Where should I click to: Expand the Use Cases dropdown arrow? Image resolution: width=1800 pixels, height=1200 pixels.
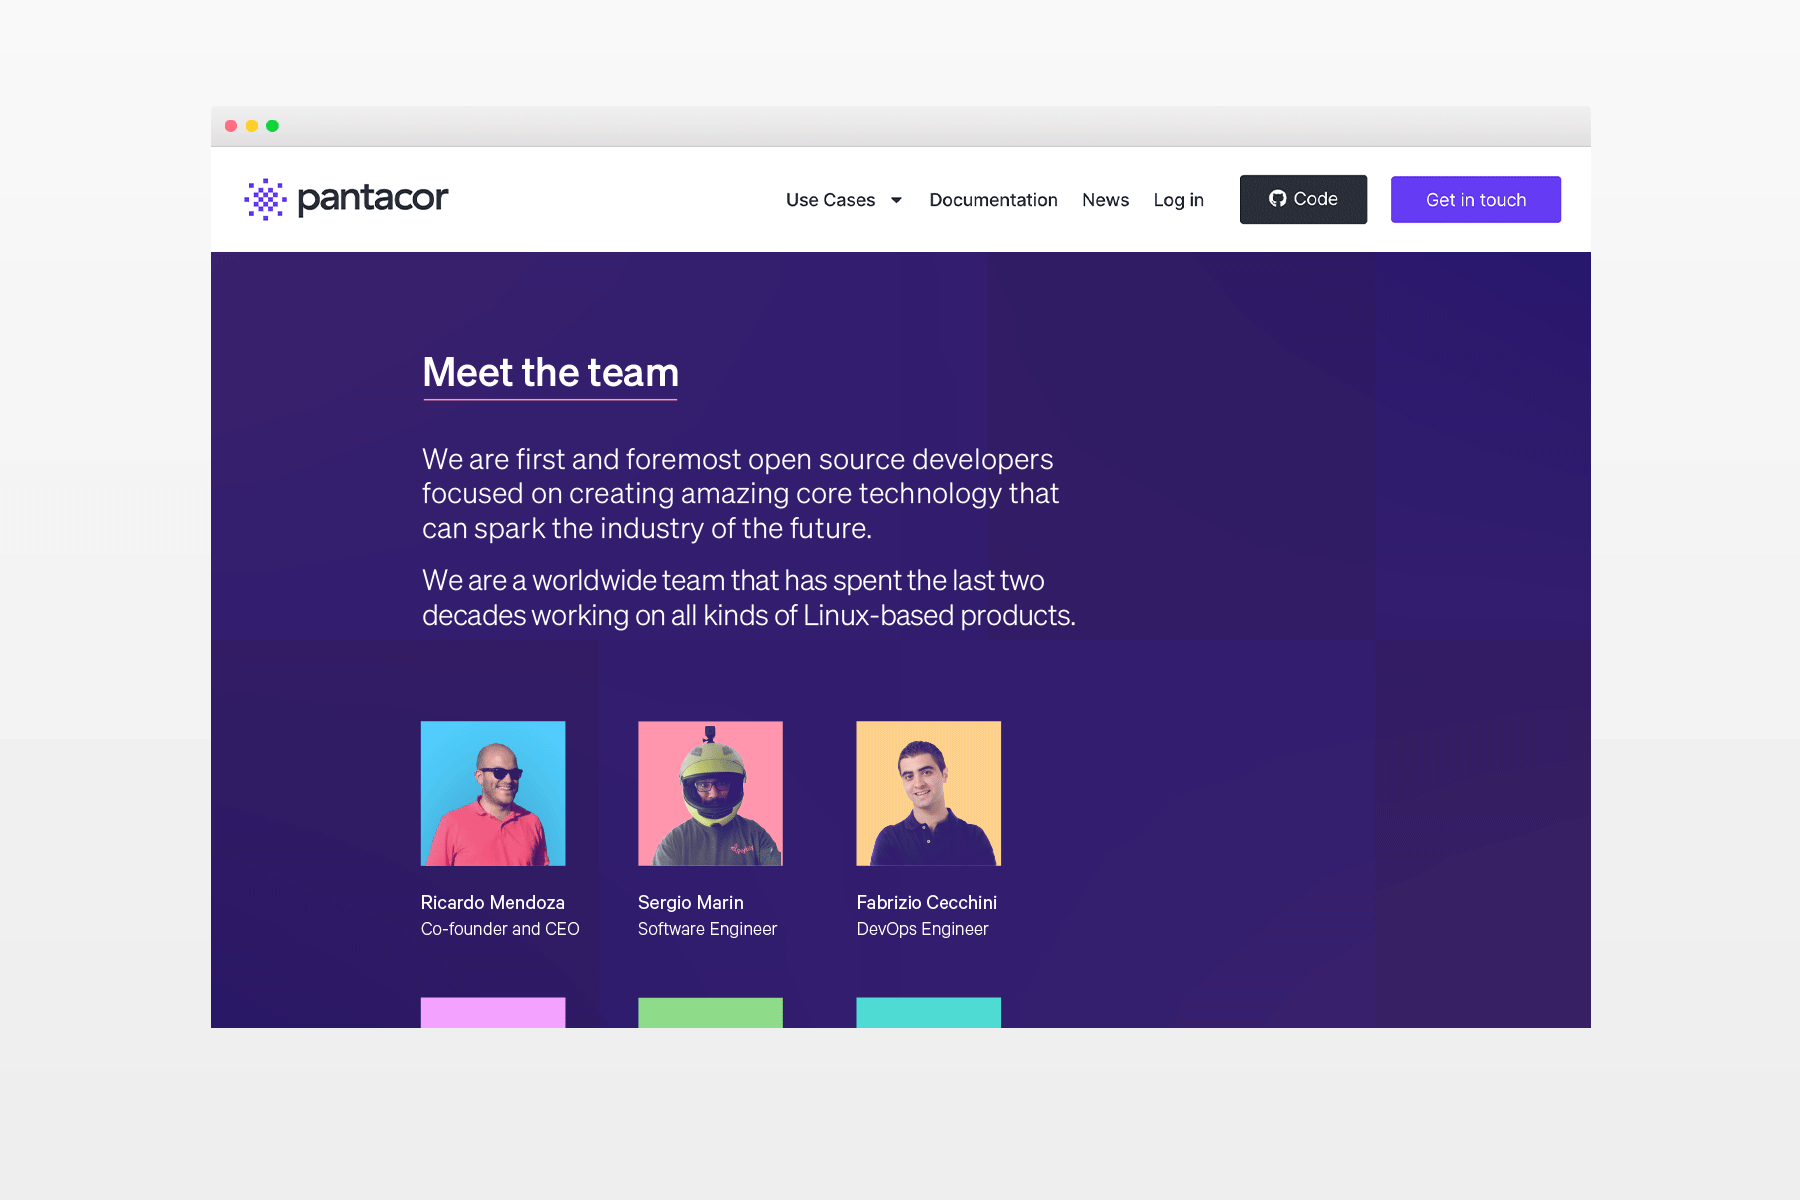[x=896, y=200]
